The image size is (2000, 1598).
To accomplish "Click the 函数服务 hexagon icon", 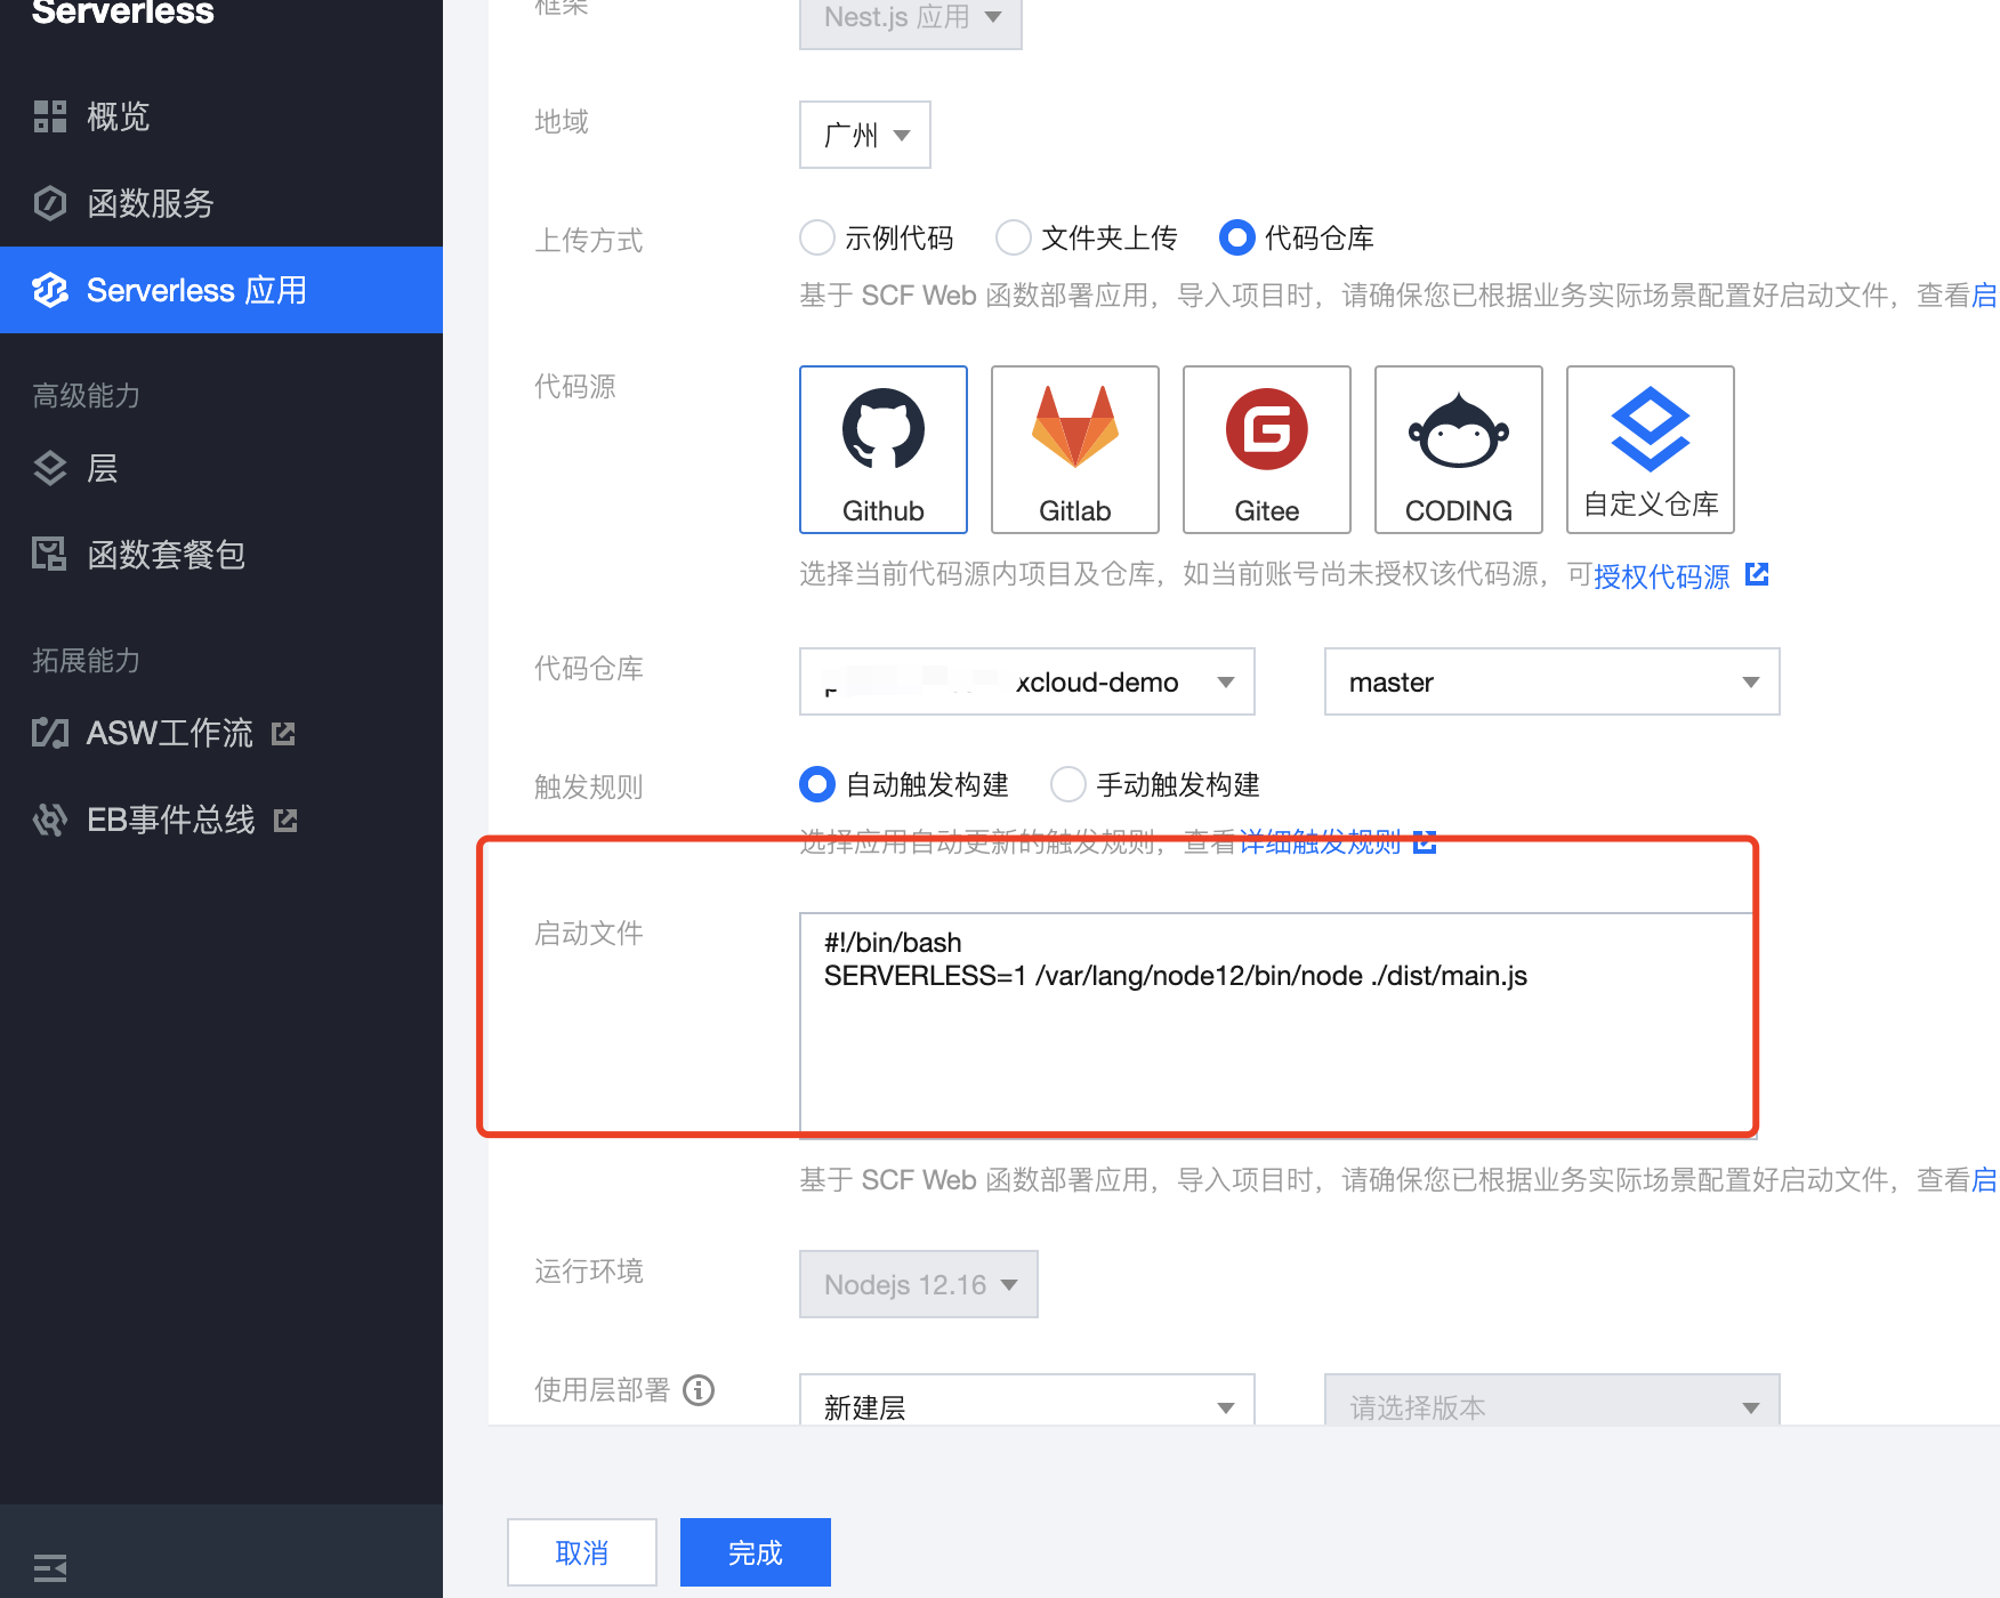I will [49, 204].
